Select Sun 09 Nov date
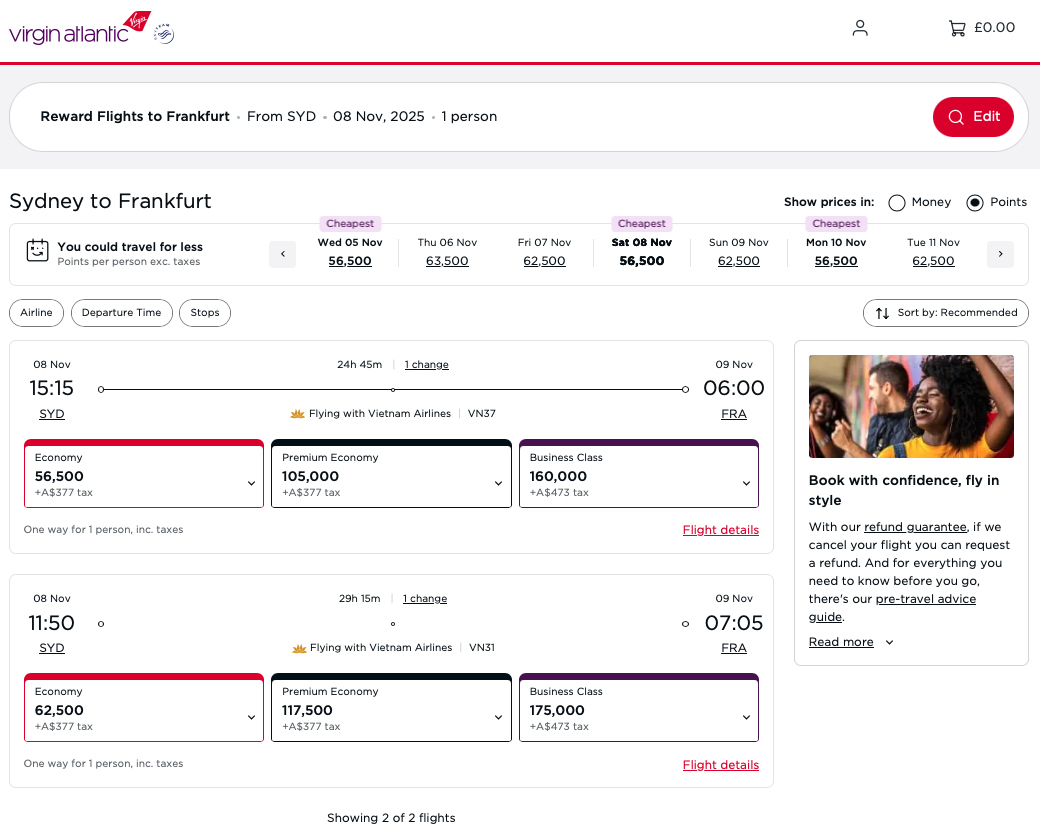 738,252
